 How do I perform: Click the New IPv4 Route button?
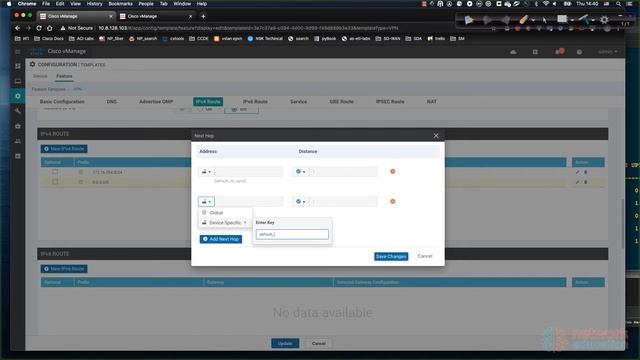coord(64,149)
